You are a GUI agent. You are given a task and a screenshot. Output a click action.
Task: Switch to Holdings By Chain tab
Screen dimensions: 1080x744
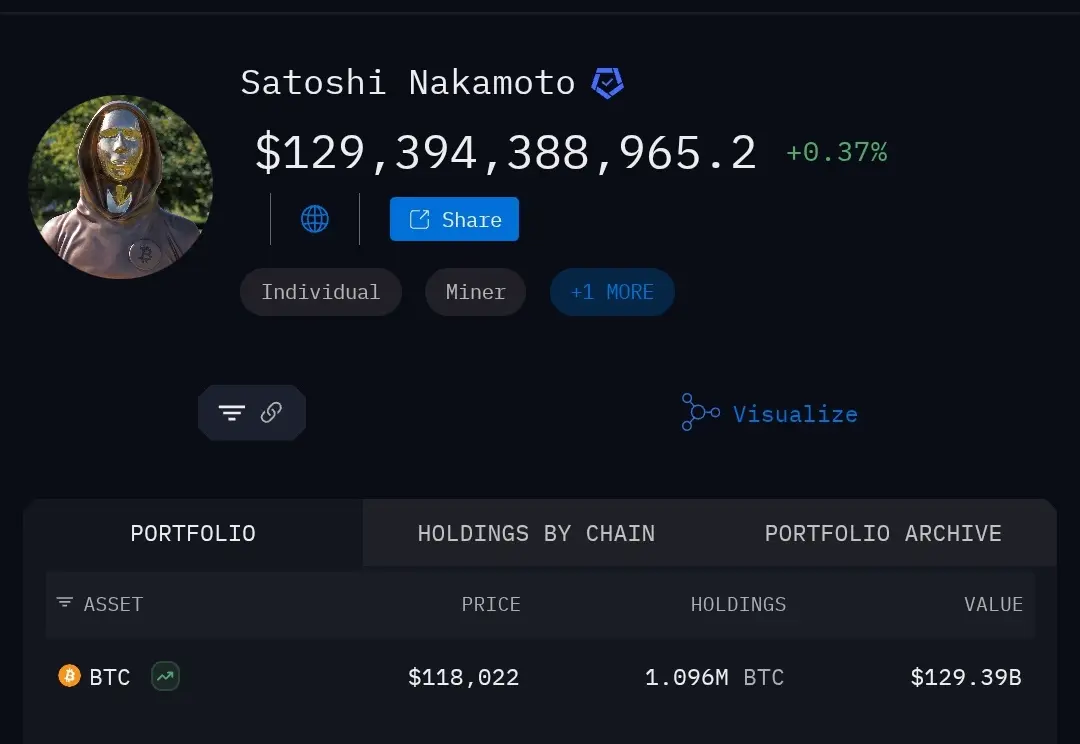pos(536,533)
